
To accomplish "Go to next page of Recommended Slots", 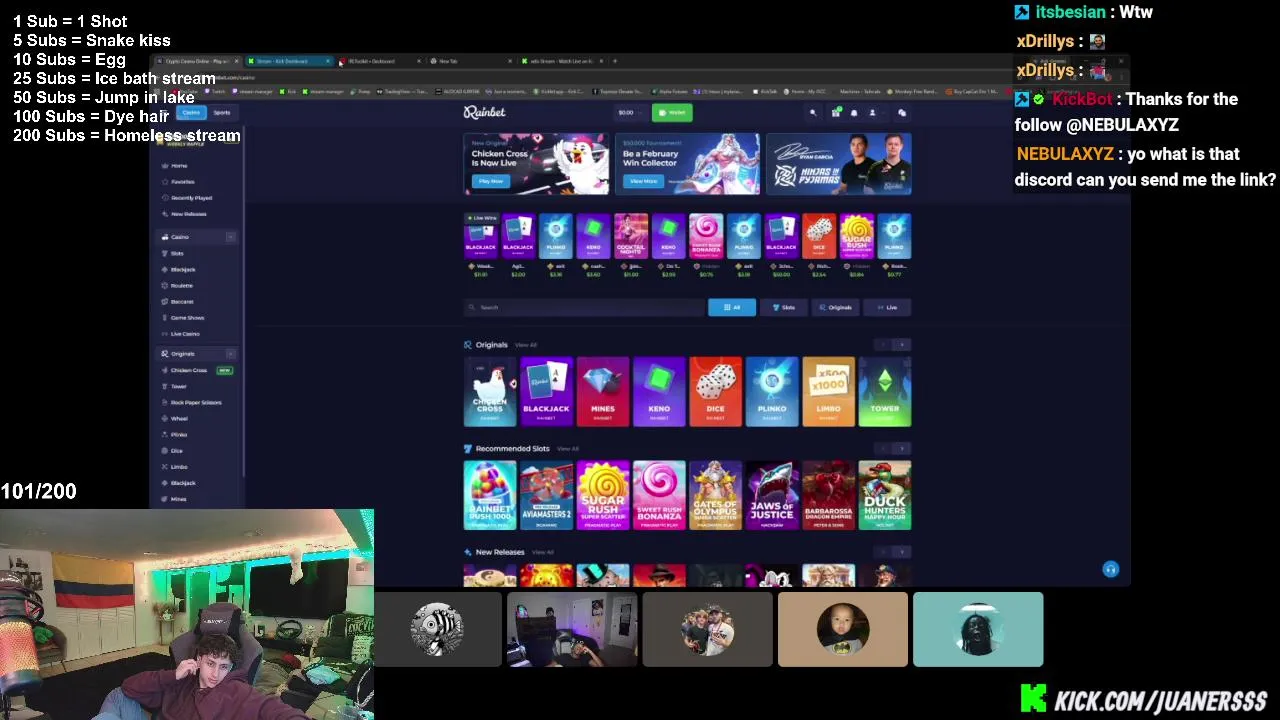I will 902,449.
